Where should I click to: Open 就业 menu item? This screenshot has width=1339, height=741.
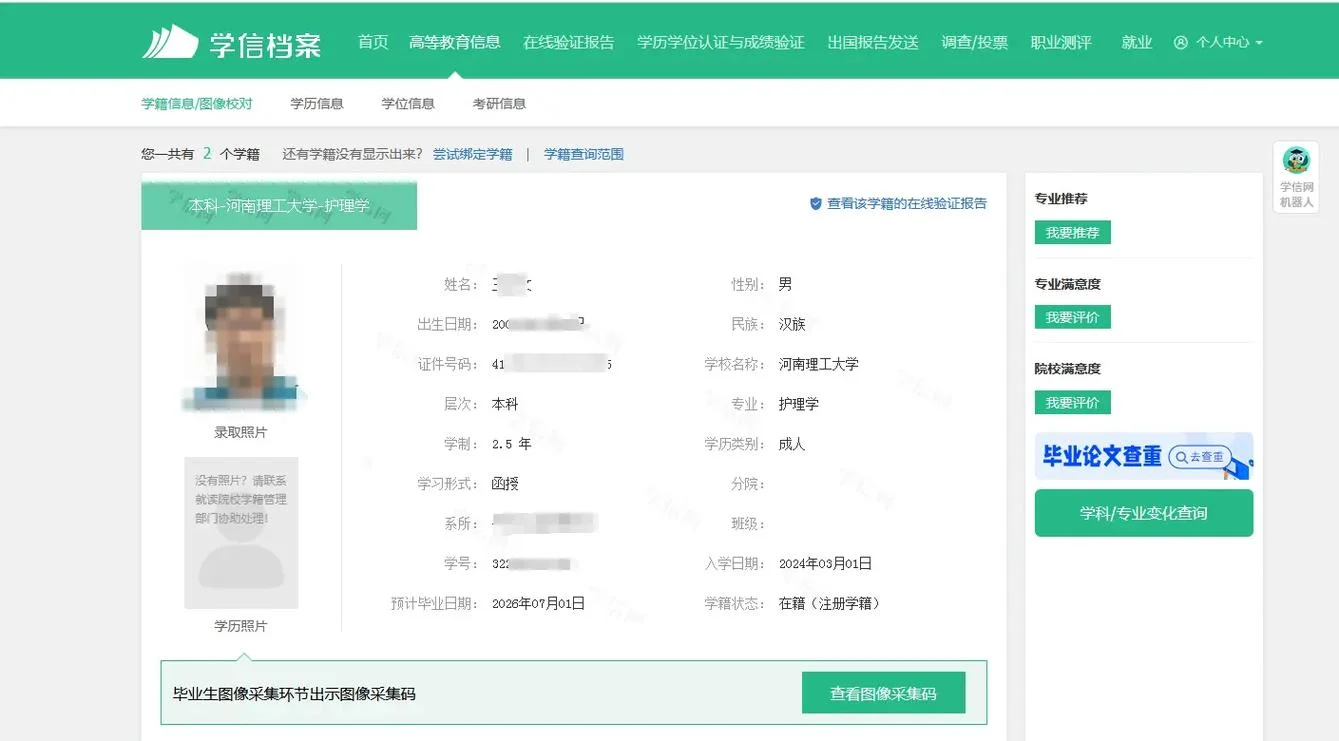1137,43
